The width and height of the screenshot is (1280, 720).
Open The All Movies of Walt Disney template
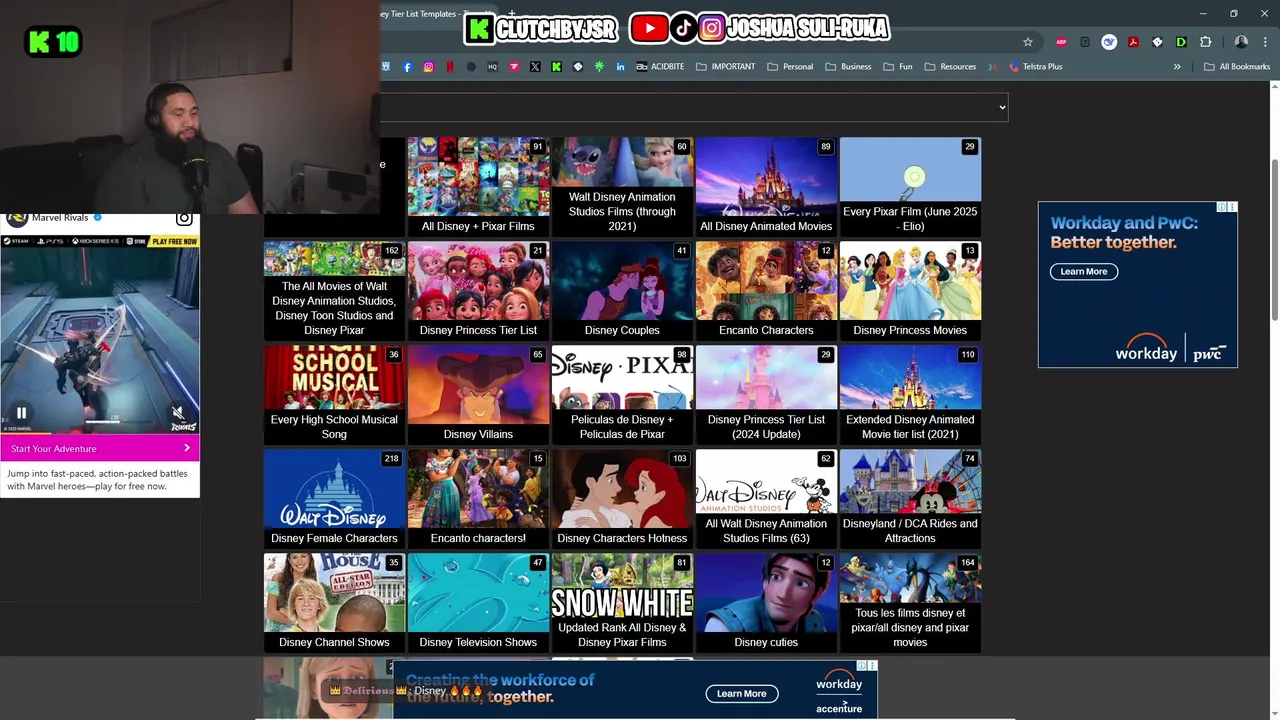334,291
